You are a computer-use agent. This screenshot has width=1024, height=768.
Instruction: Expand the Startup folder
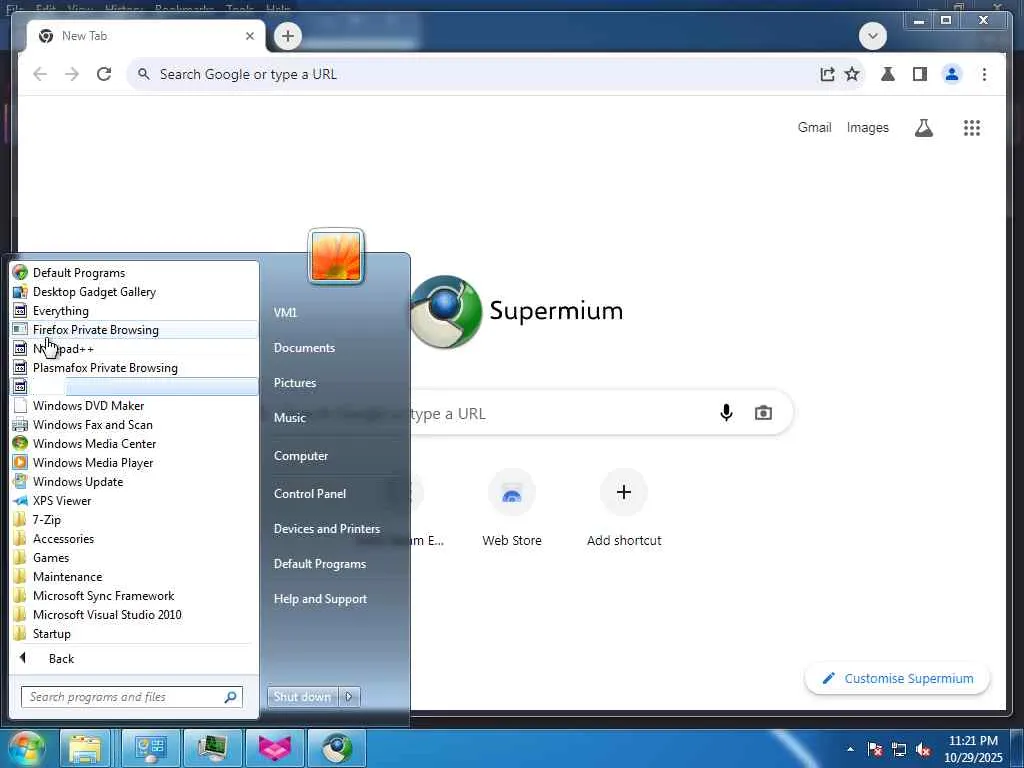click(134, 633)
